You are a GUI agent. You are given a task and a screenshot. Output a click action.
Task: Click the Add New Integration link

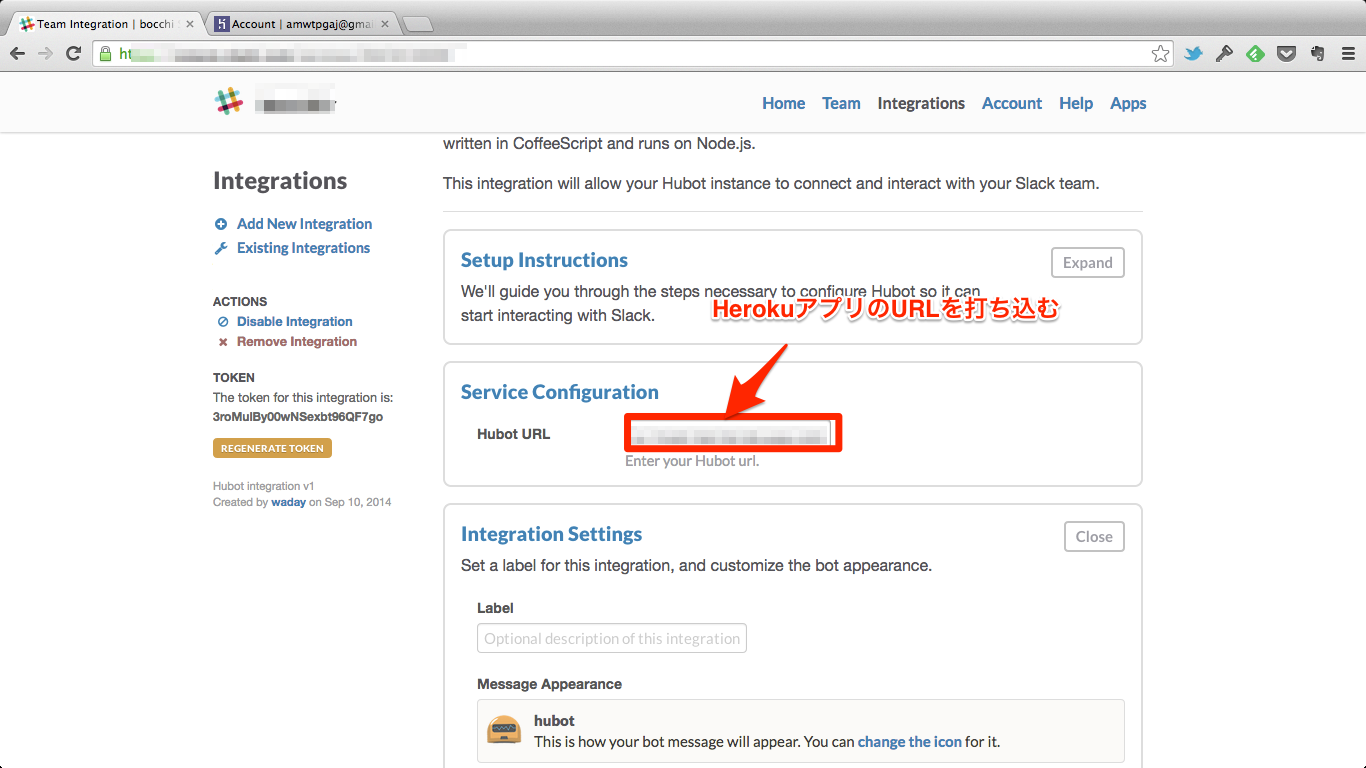304,224
